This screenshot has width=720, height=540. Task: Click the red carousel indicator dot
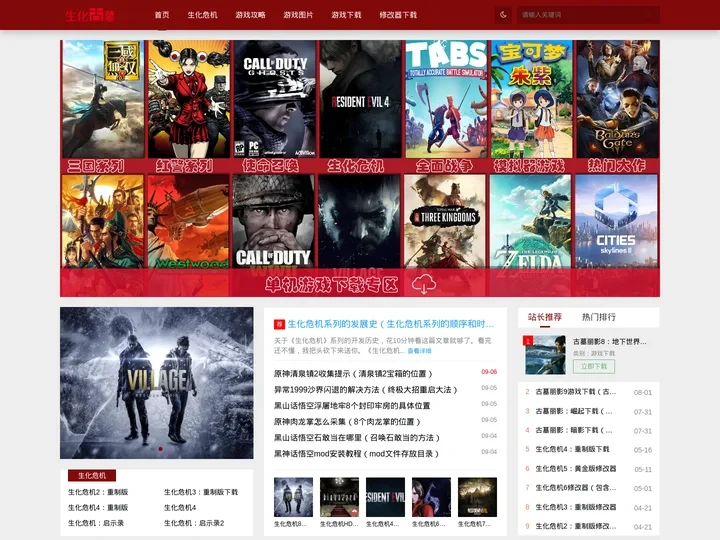160,449
